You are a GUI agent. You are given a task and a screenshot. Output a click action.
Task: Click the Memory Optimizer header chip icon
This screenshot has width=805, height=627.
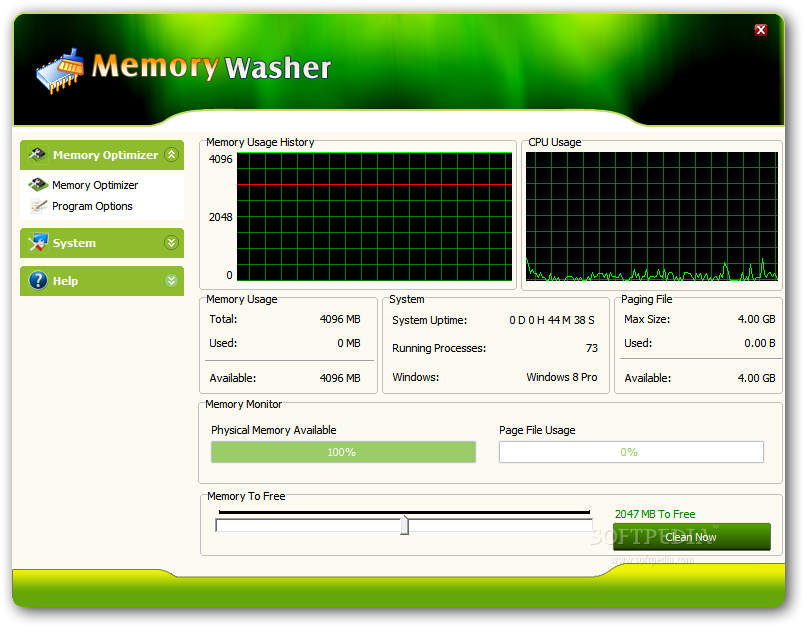[x=37, y=154]
